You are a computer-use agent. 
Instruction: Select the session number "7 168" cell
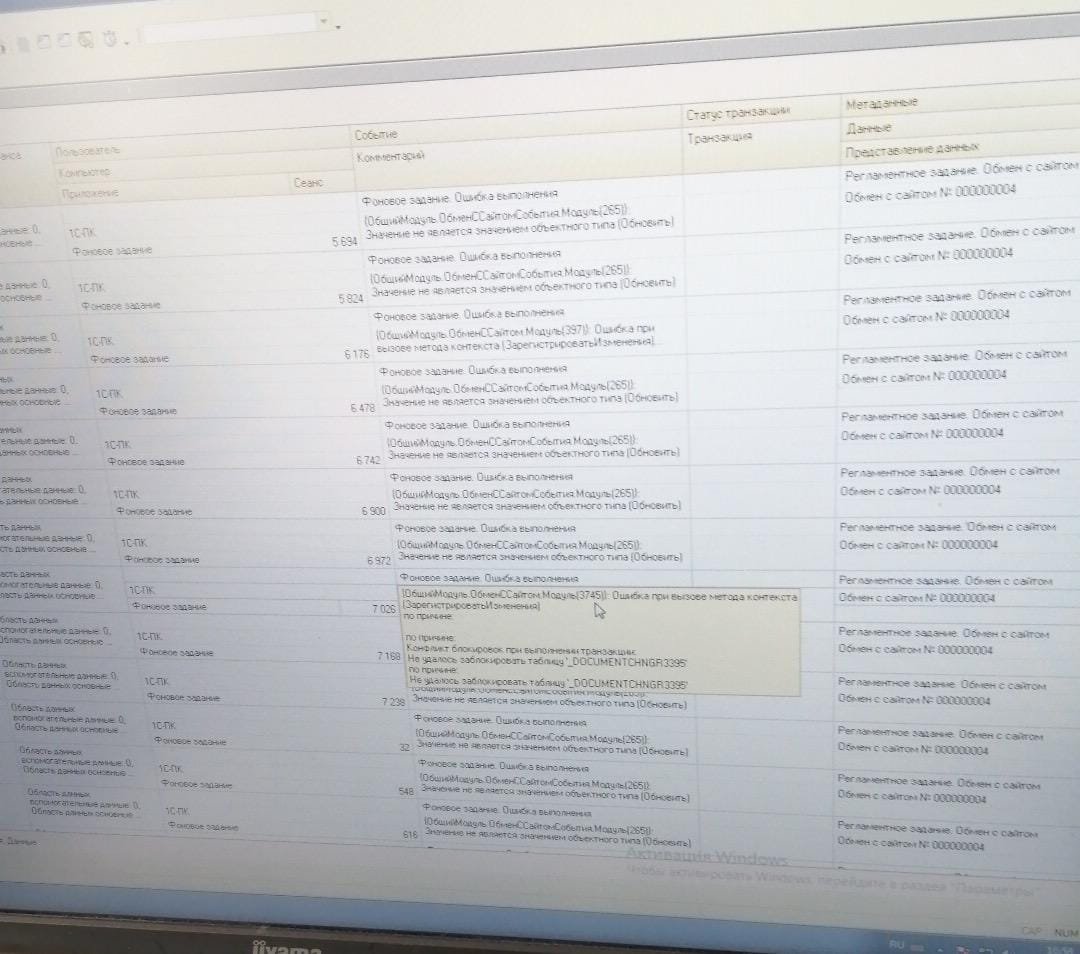point(388,656)
